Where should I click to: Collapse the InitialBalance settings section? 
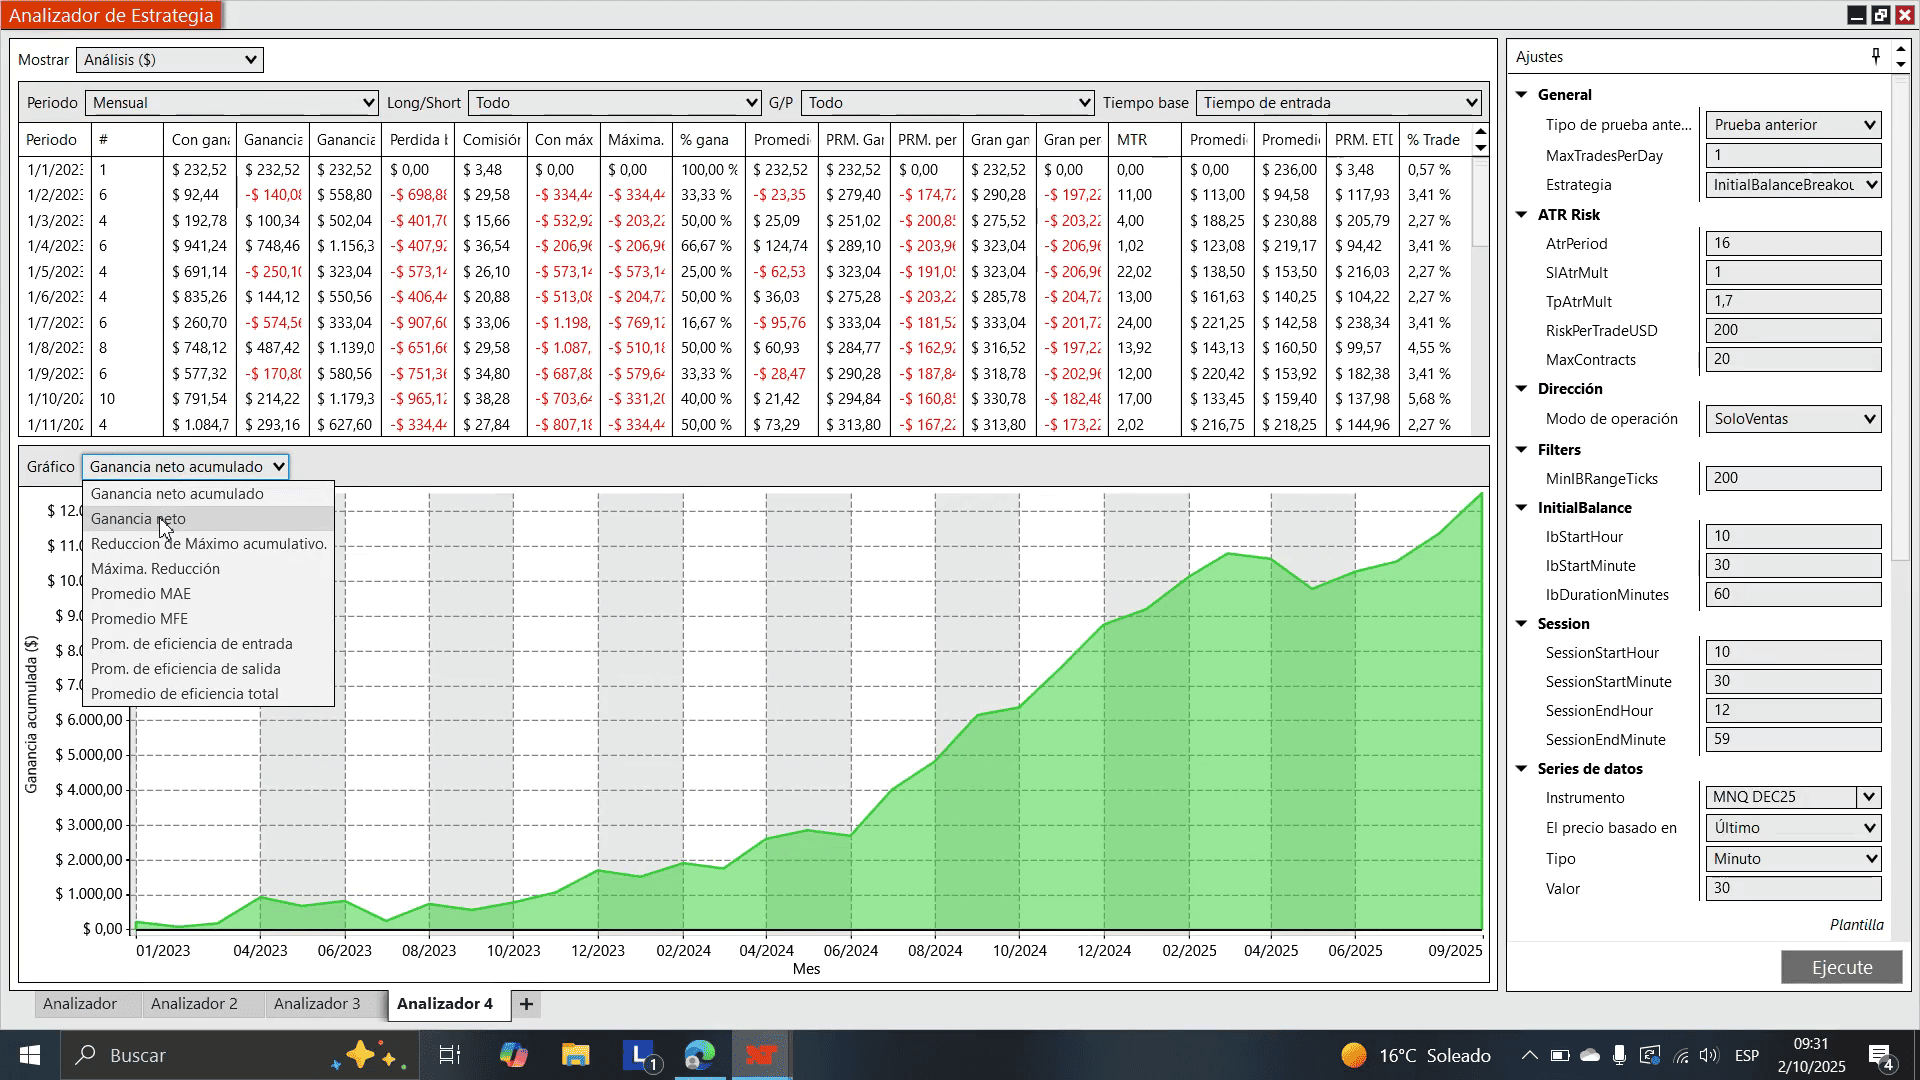tap(1522, 508)
